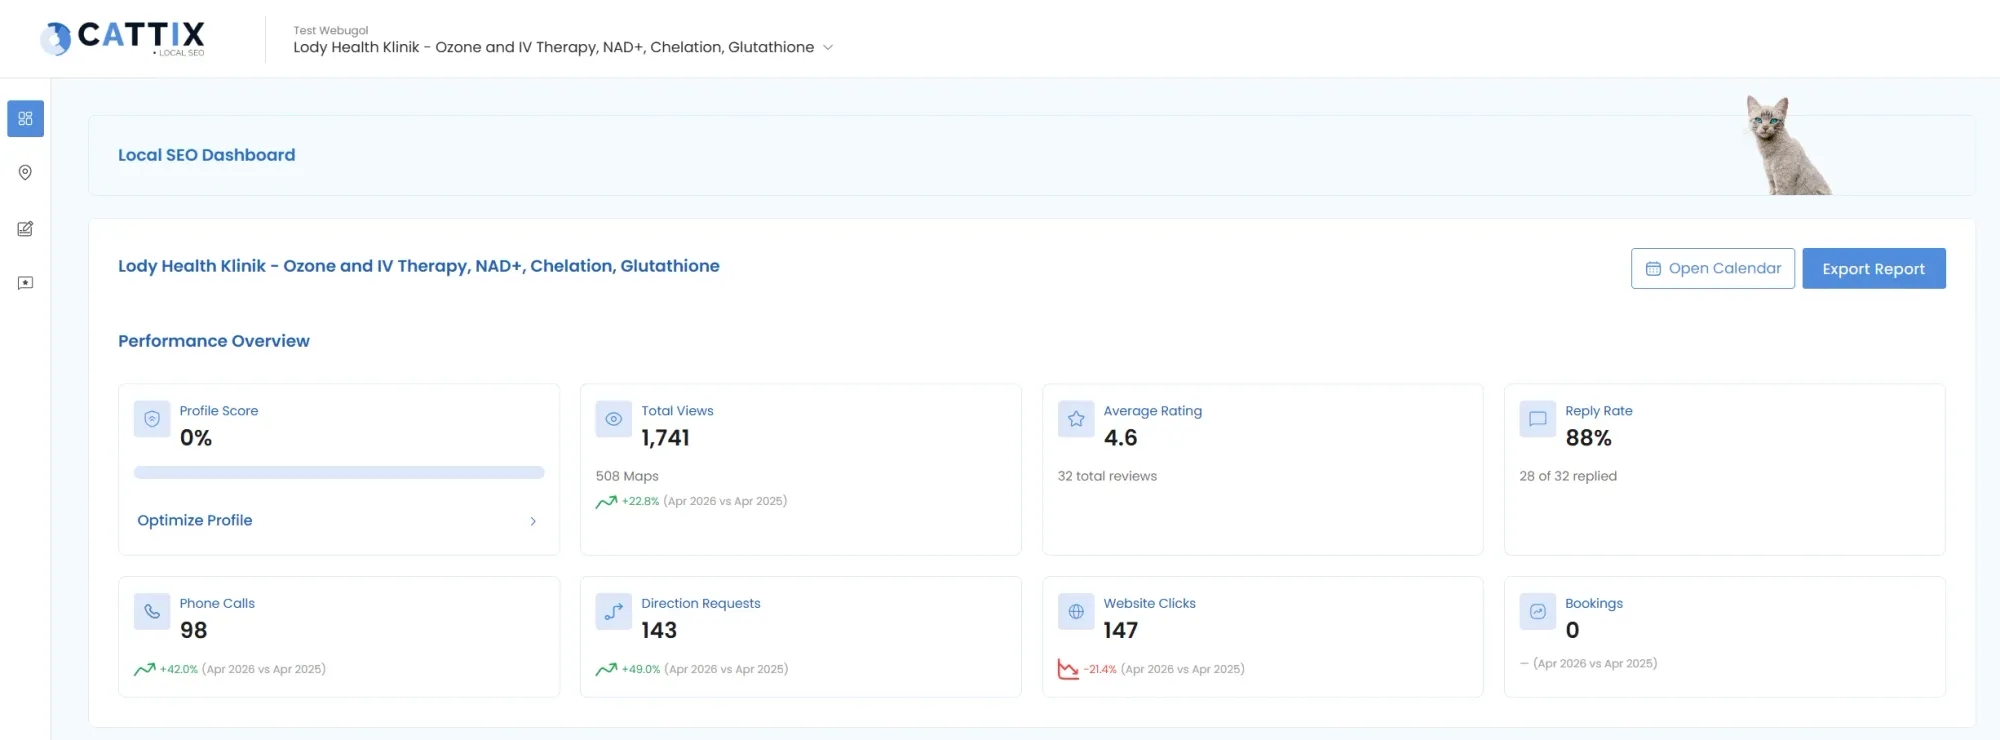Click the 508 Maps text
Viewport: 2000px width, 740px height.
(627, 476)
